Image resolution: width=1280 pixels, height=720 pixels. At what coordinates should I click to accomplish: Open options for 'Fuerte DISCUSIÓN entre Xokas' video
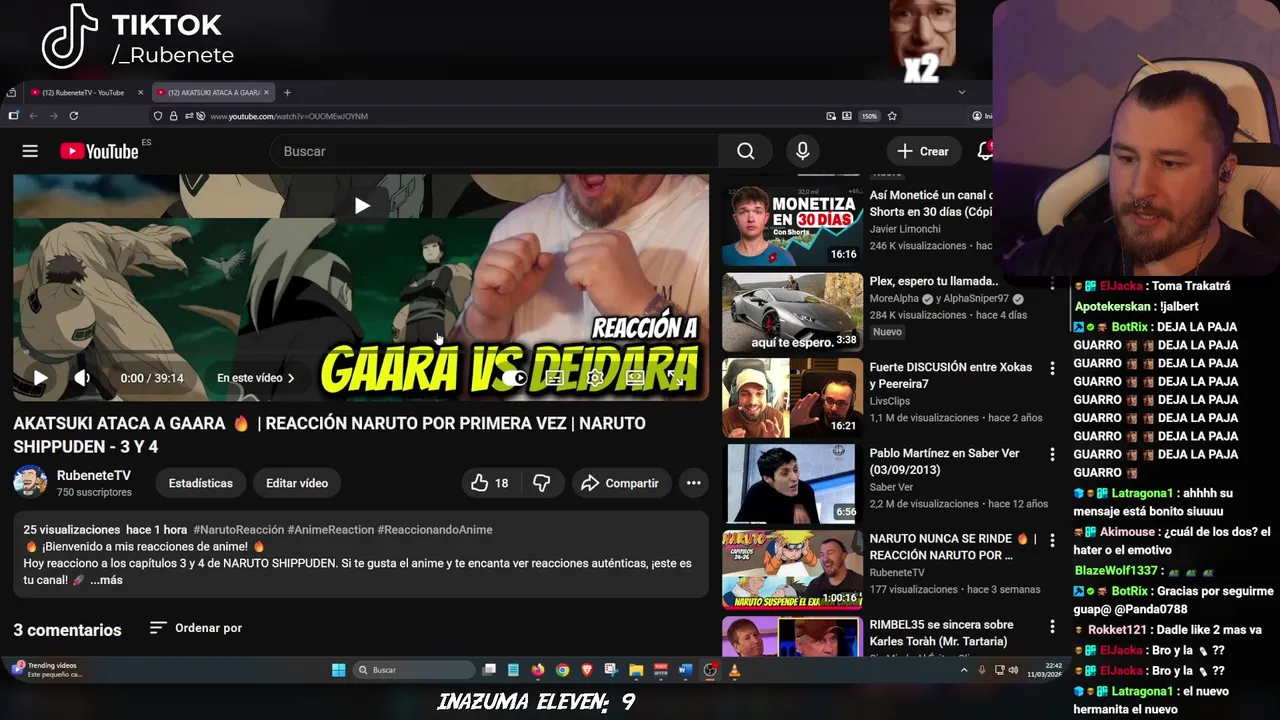click(1052, 369)
